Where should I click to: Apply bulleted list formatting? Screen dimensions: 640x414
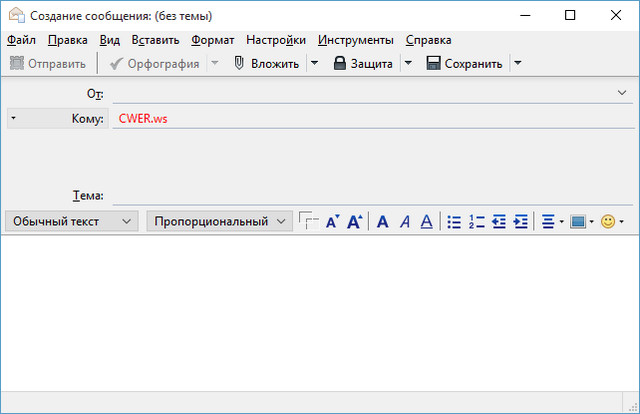(454, 222)
